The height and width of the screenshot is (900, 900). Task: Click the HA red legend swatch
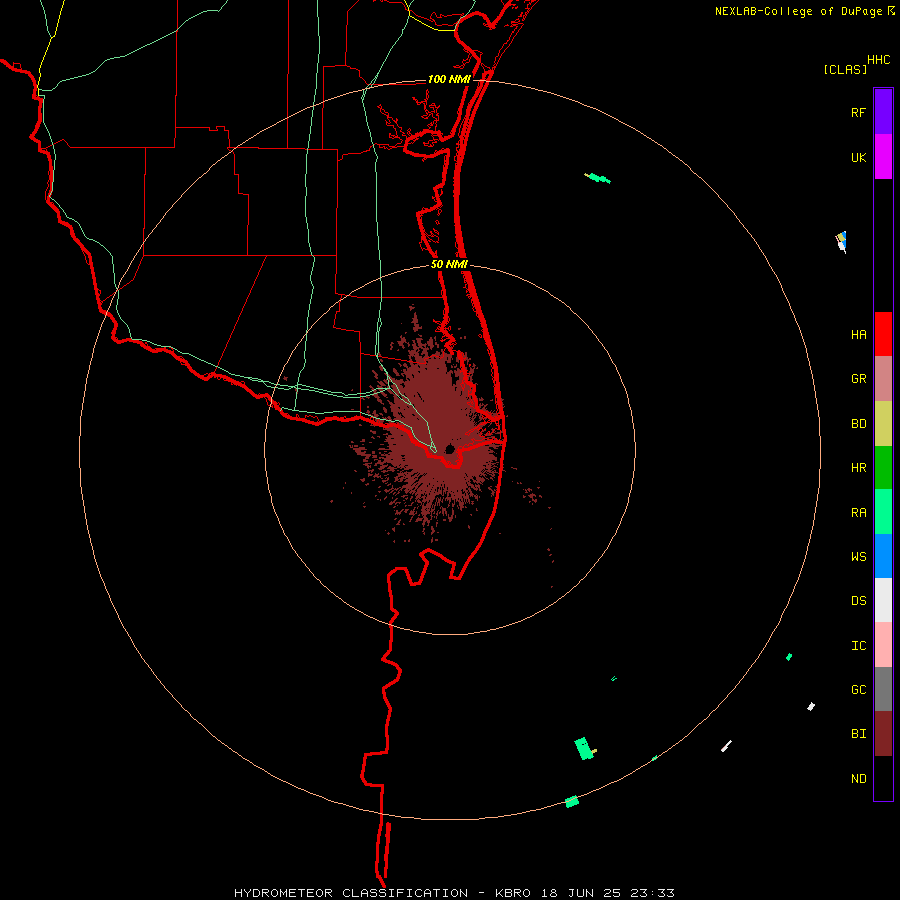point(883,334)
